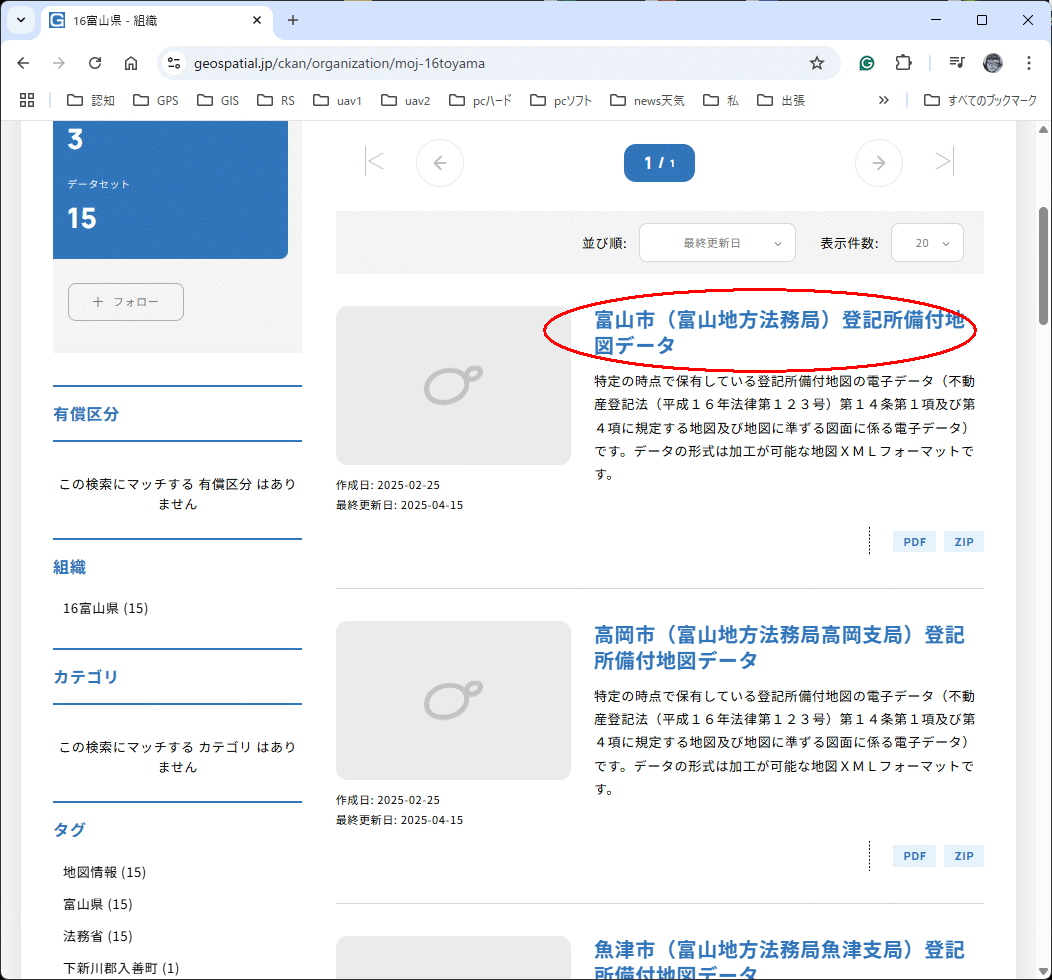Click the address bar URL field
Image resolution: width=1052 pixels, height=980 pixels.
click(x=480, y=63)
